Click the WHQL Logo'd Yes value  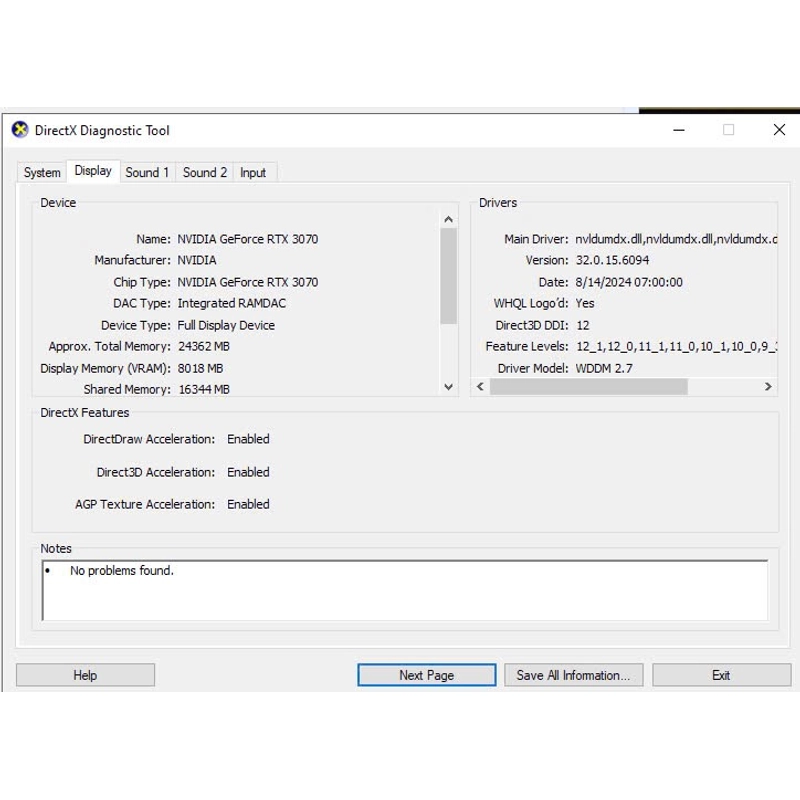point(585,303)
